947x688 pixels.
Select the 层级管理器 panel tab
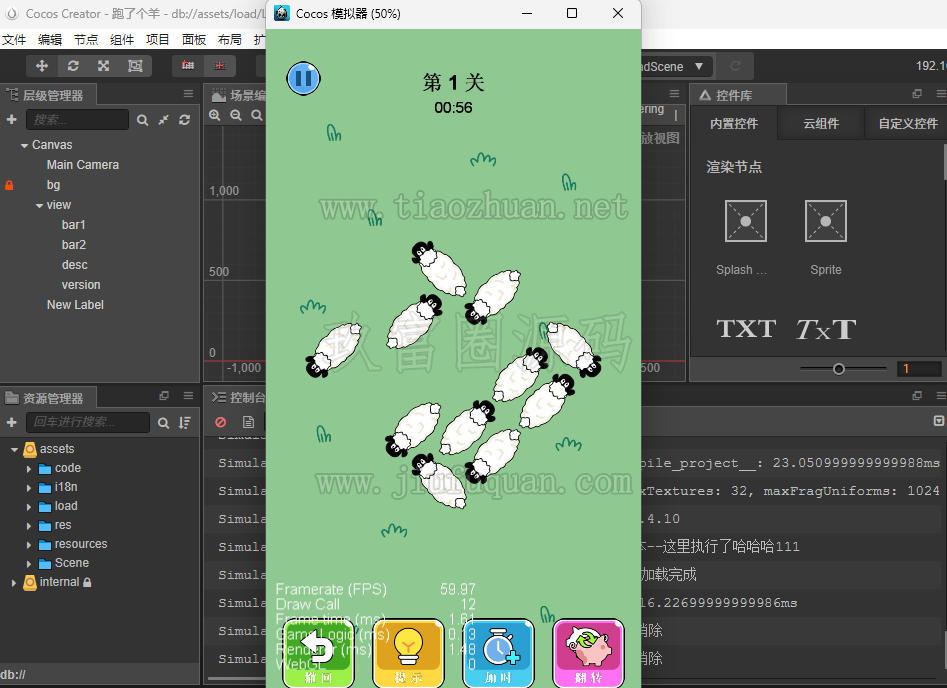[x=48, y=95]
